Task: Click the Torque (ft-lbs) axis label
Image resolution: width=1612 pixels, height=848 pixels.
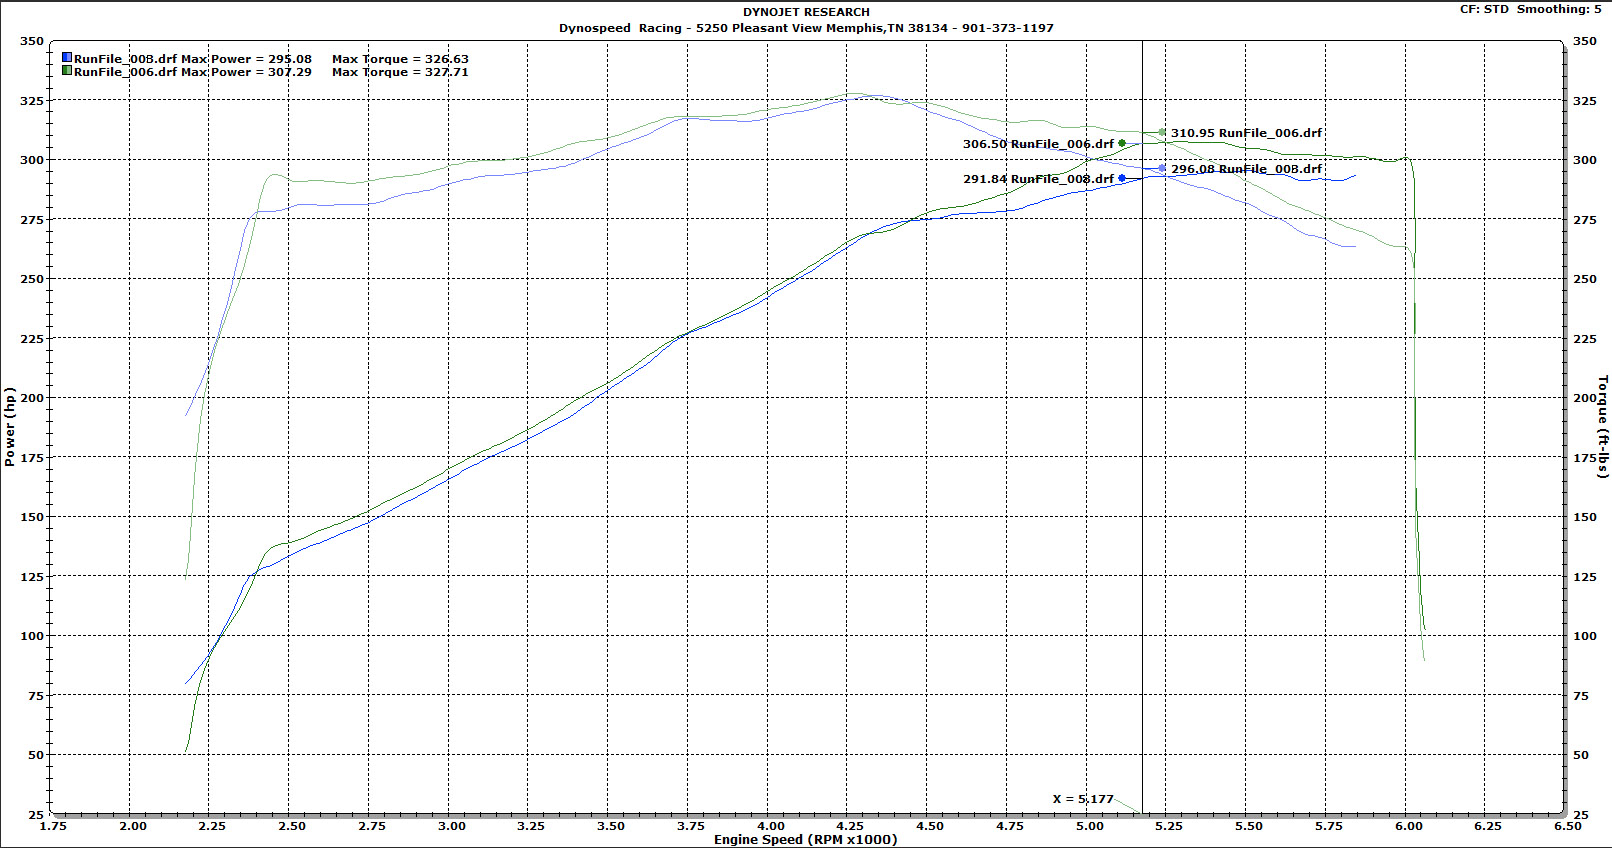Action: [x=1602, y=427]
